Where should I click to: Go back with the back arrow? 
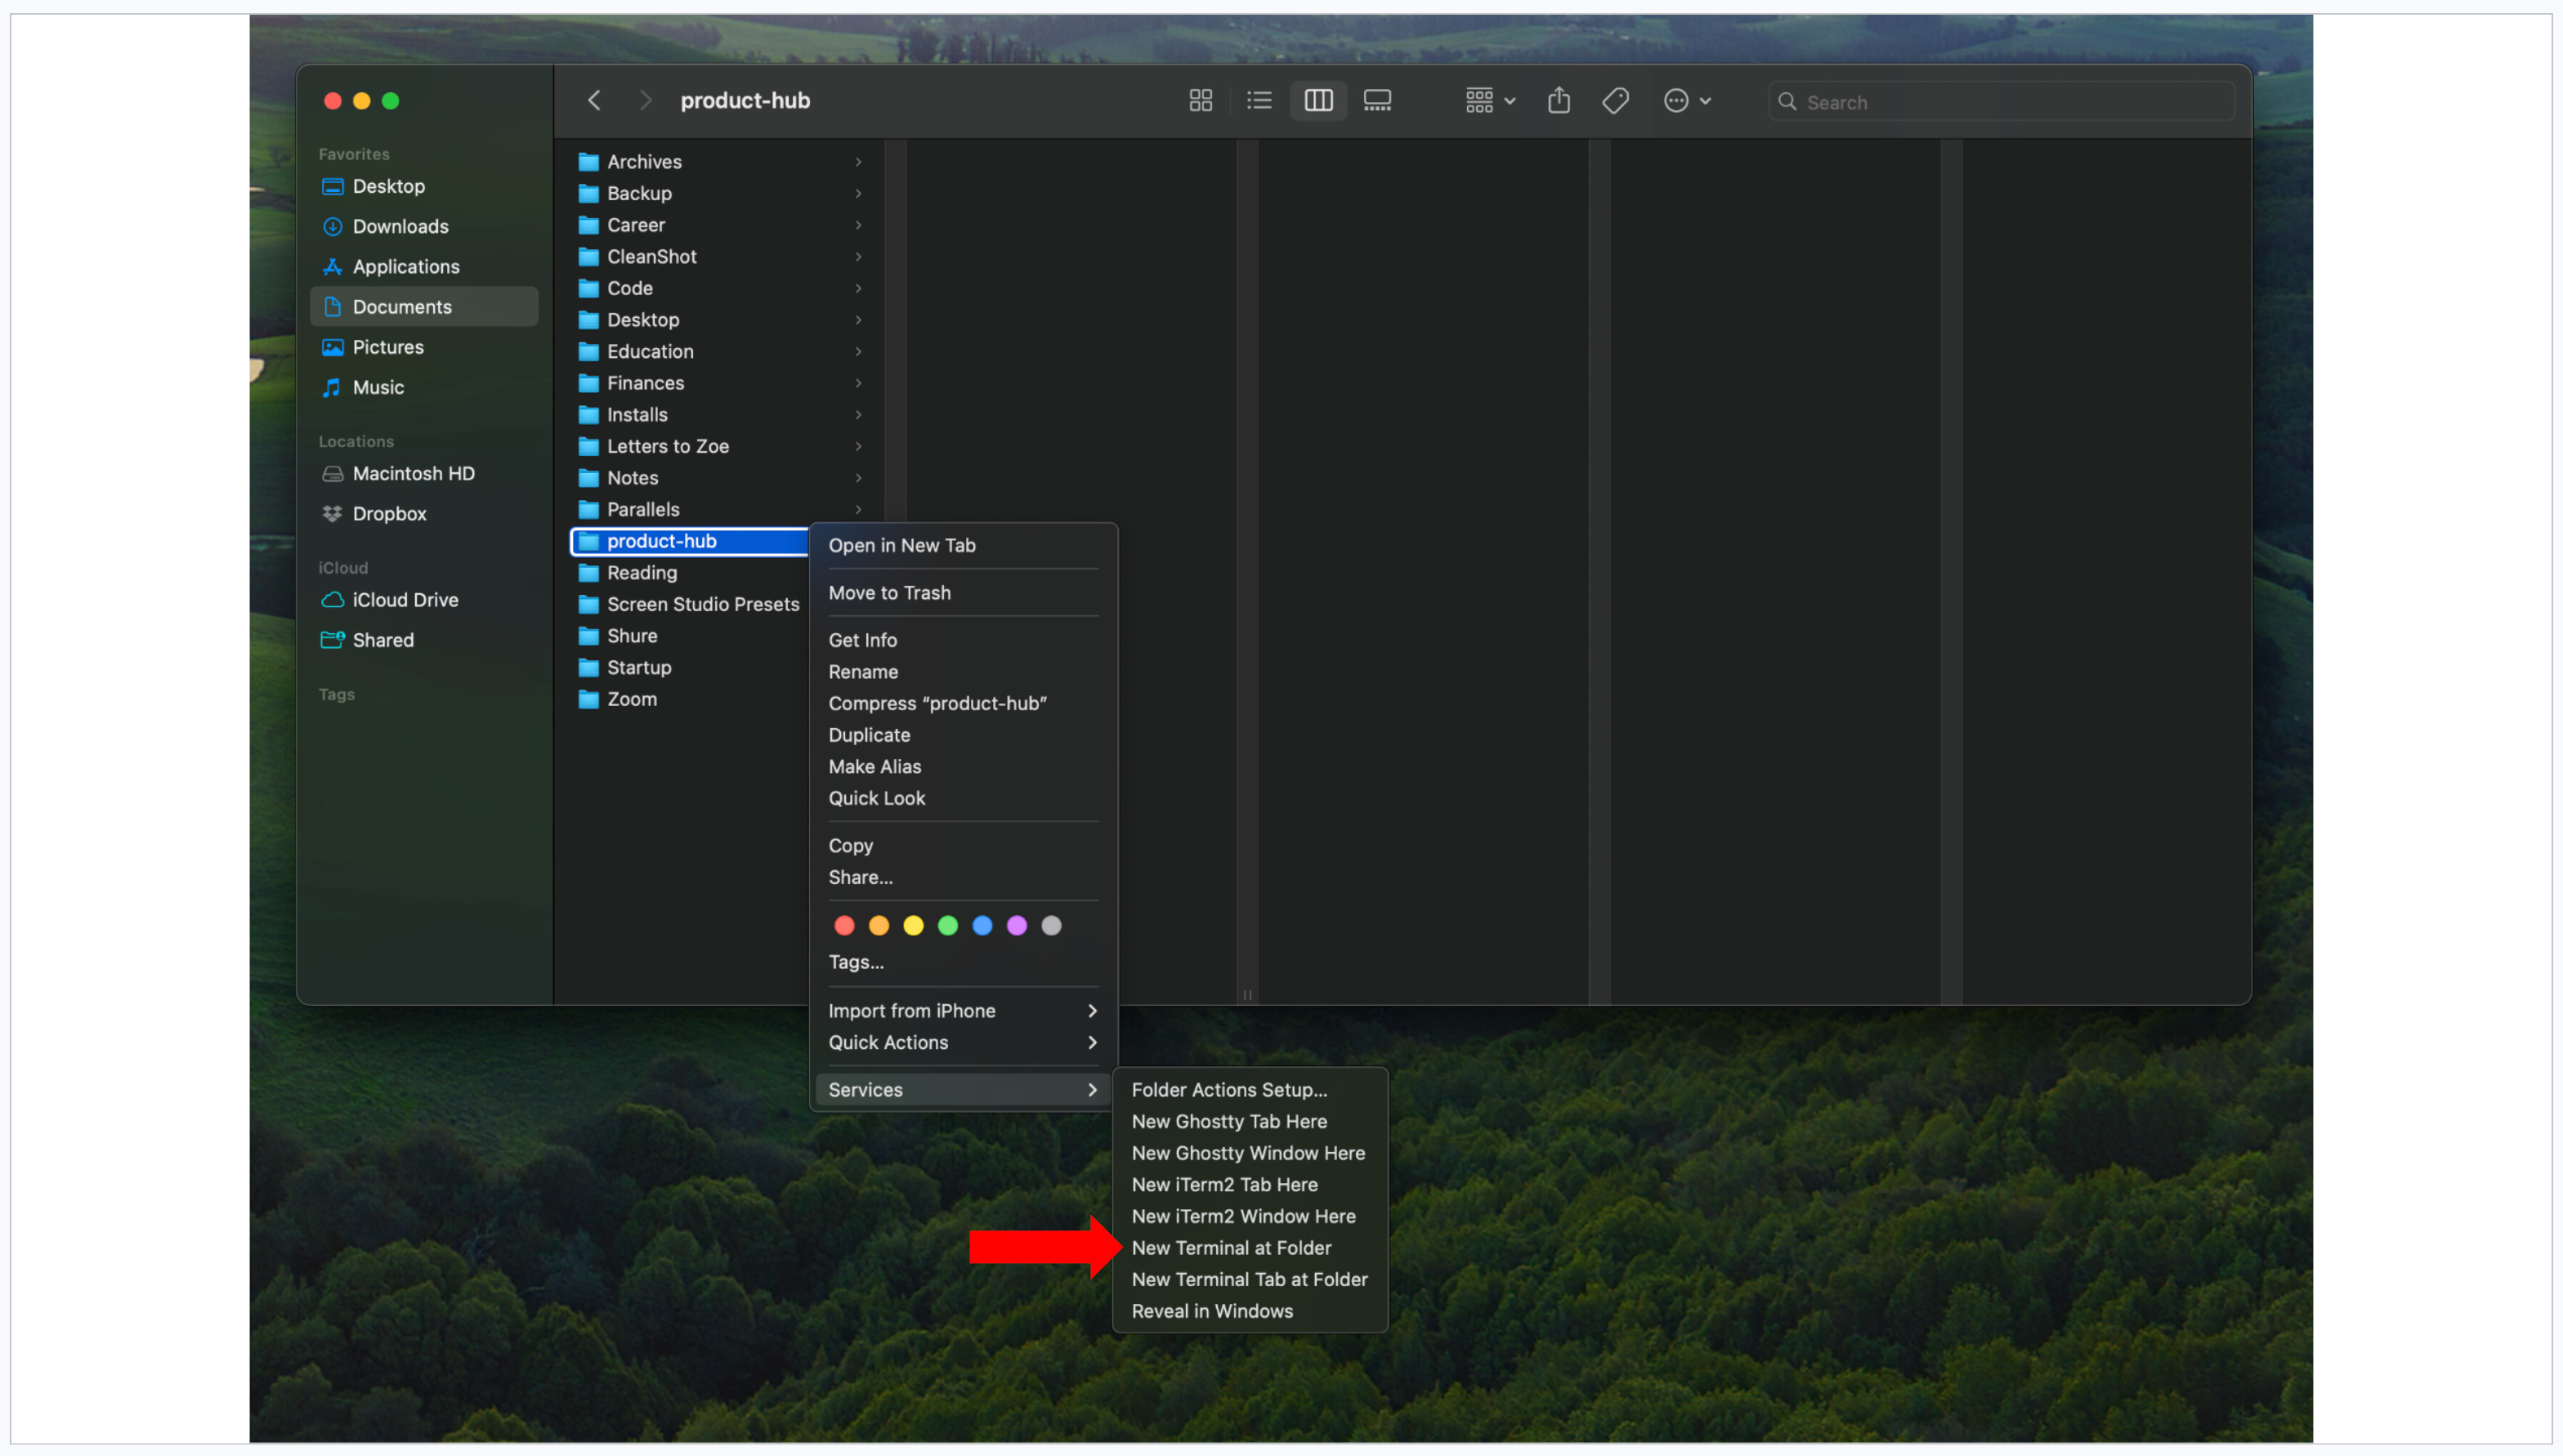coord(595,101)
